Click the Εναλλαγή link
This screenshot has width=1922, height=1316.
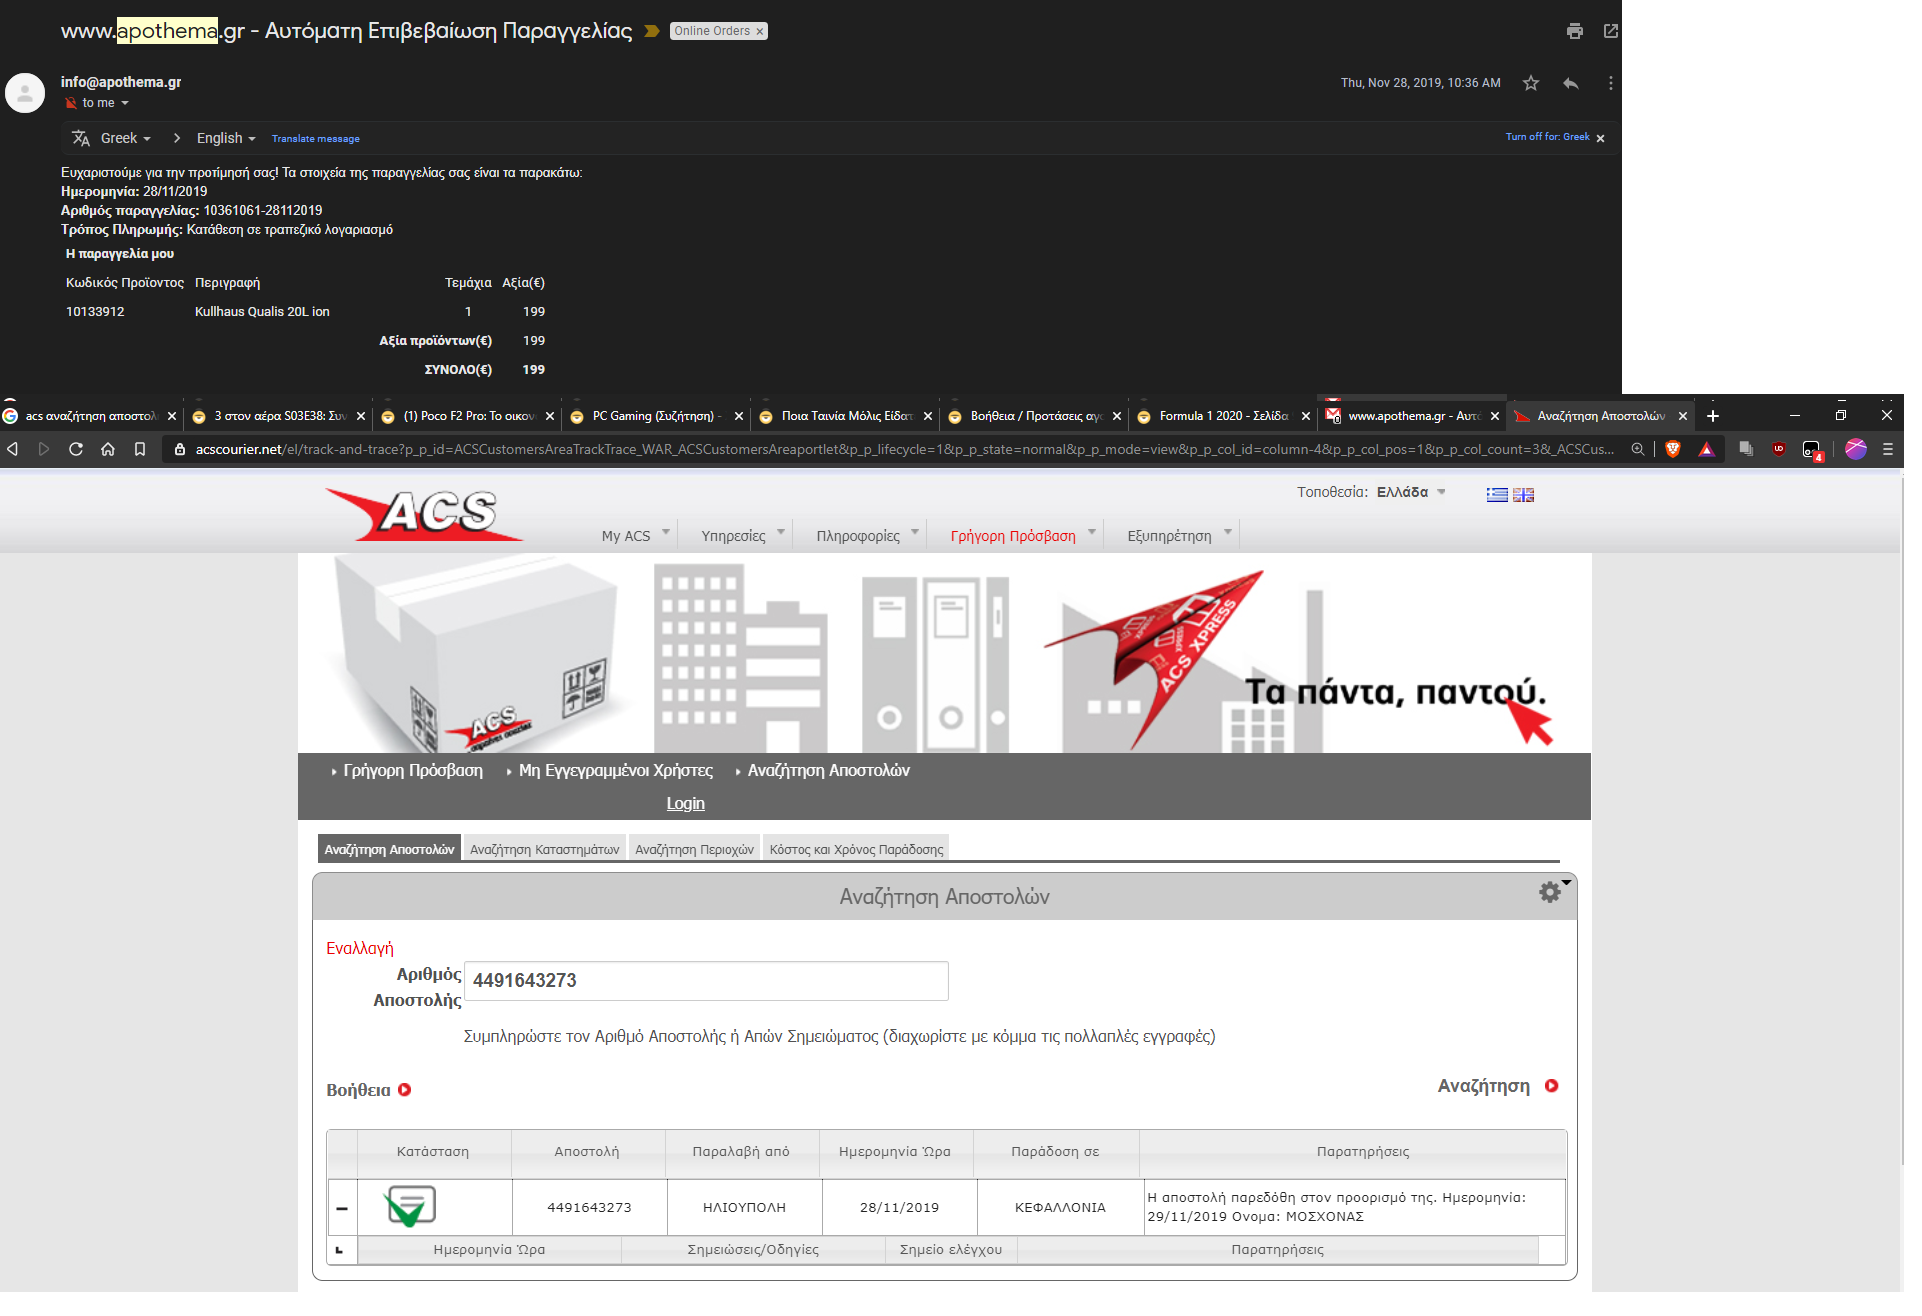(x=360, y=948)
